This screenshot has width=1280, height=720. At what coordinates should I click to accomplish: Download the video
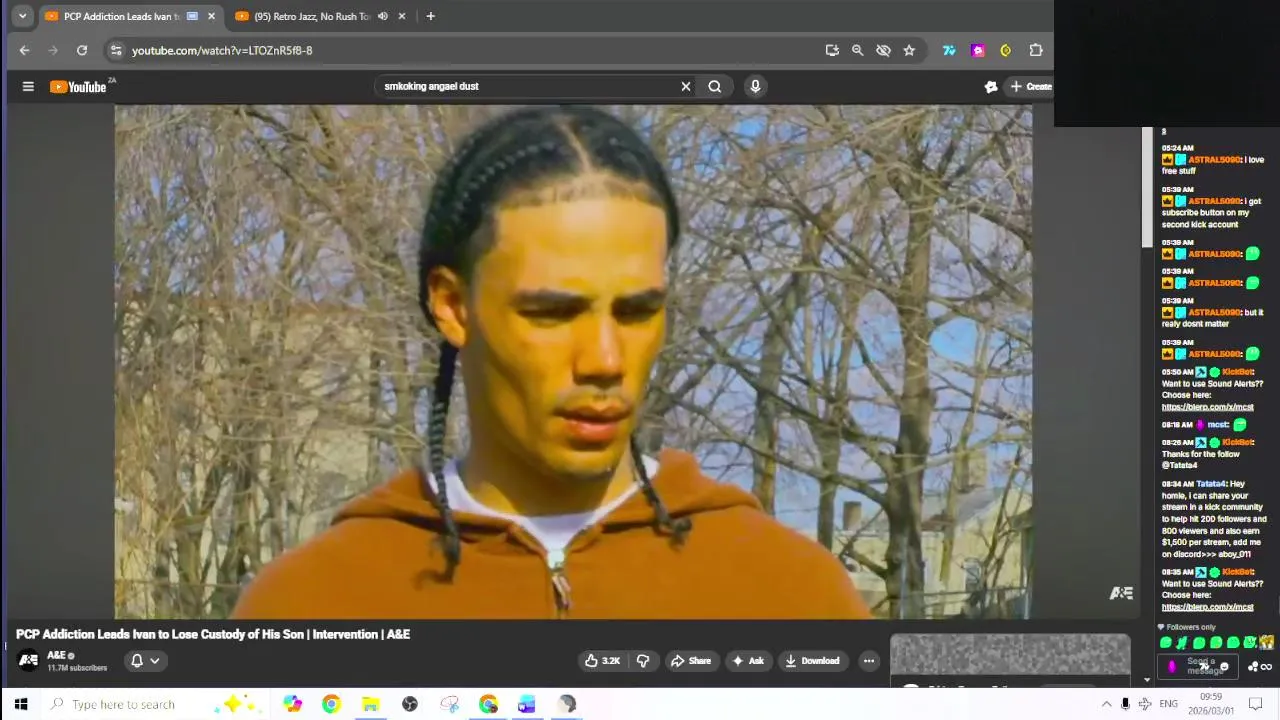coord(812,660)
